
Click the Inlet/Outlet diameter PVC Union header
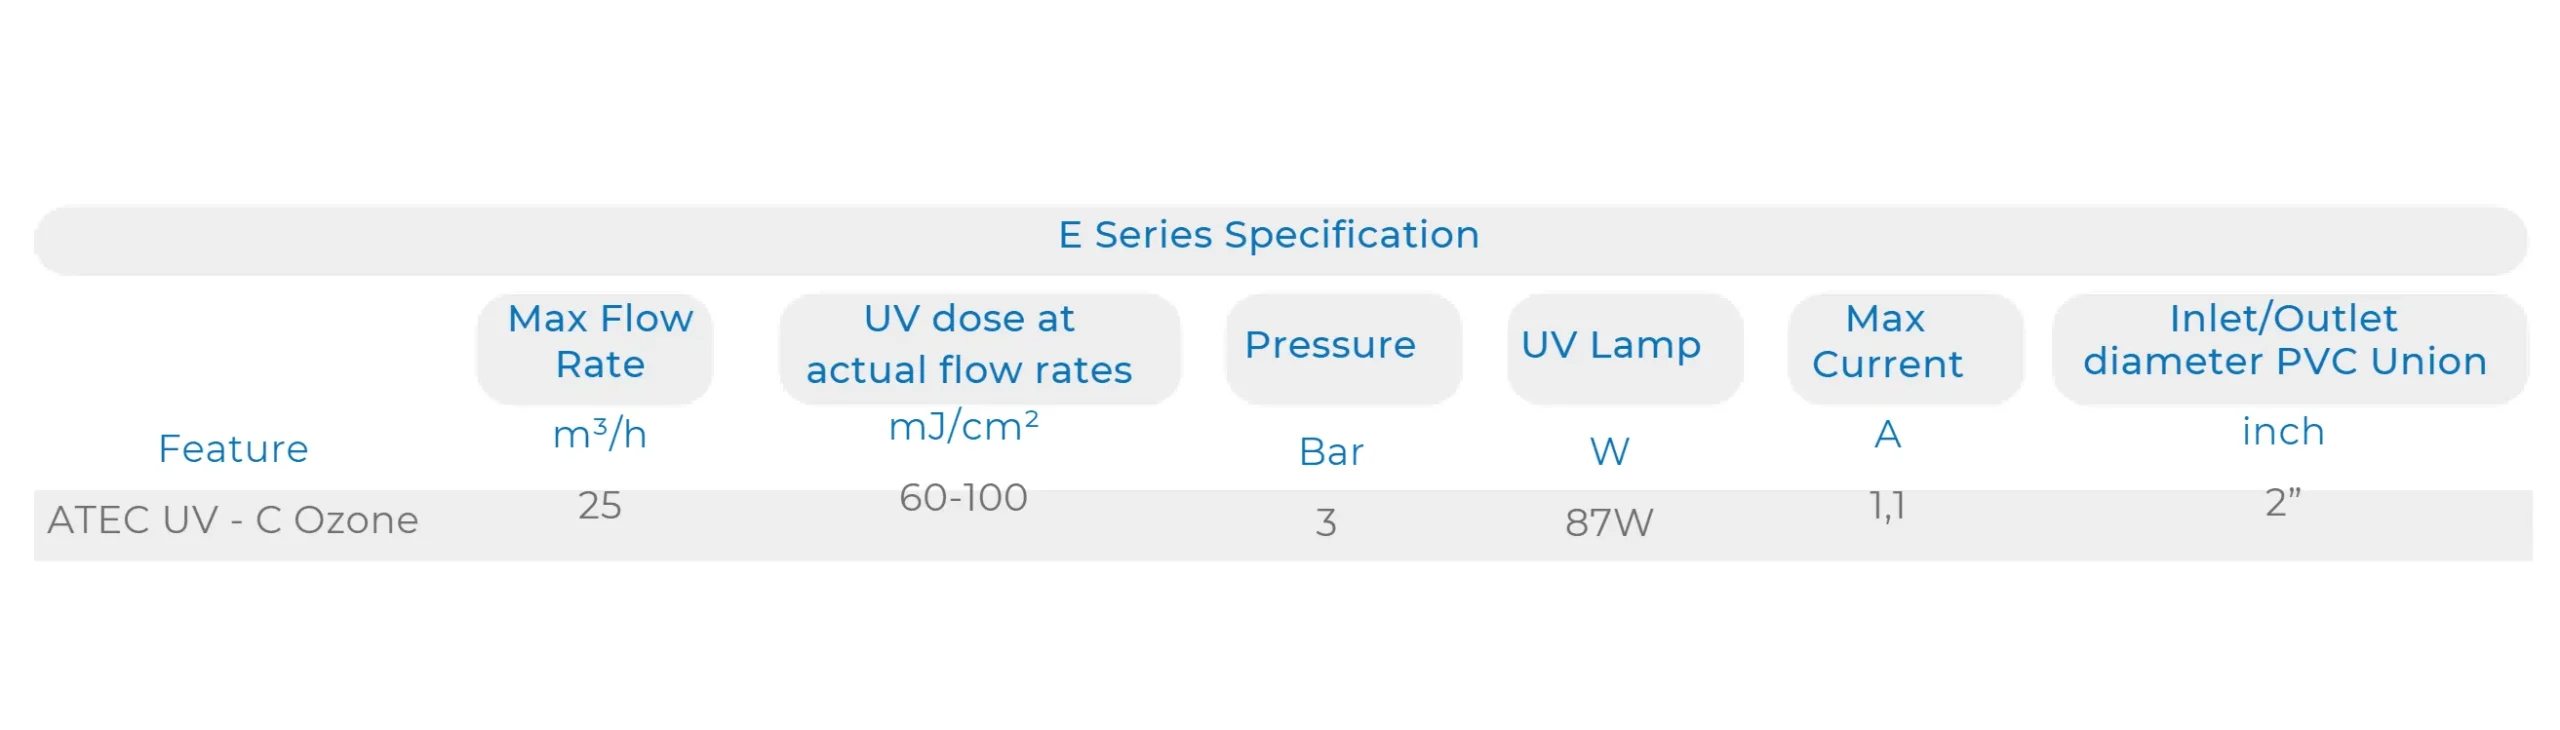(x=2284, y=340)
